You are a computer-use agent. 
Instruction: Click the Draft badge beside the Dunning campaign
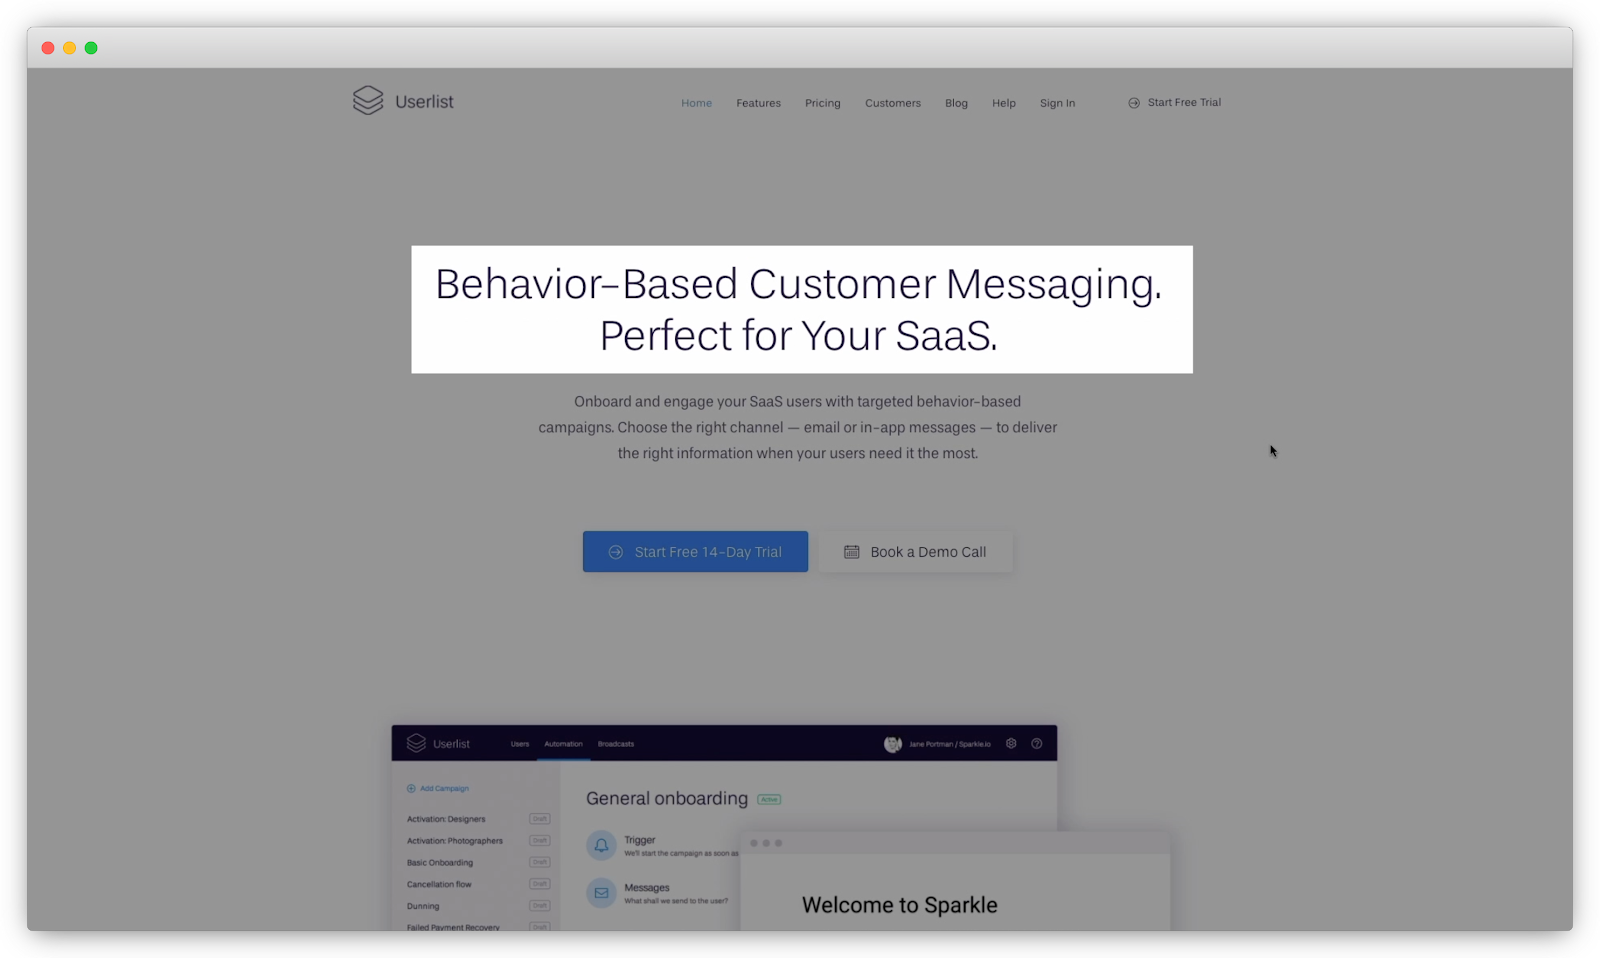[x=539, y=906]
